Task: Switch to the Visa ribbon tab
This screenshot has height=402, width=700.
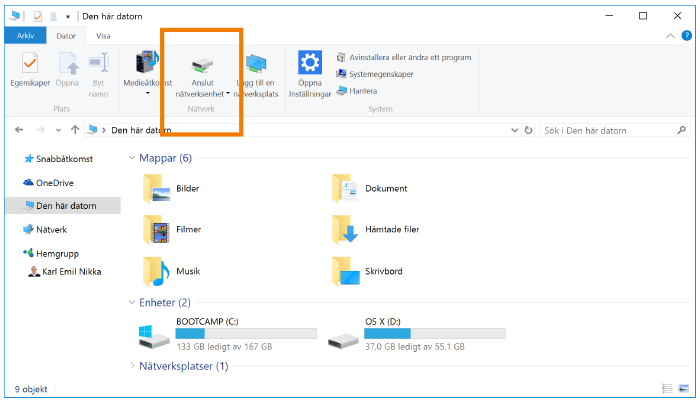Action: tap(102, 36)
